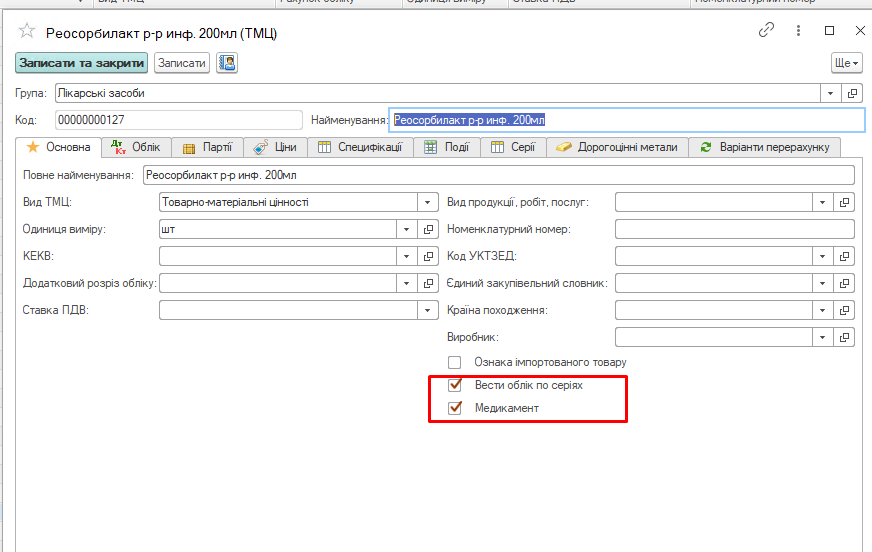
Task: Open the Ставка ПДВ dropdown list
Action: pos(407,310)
